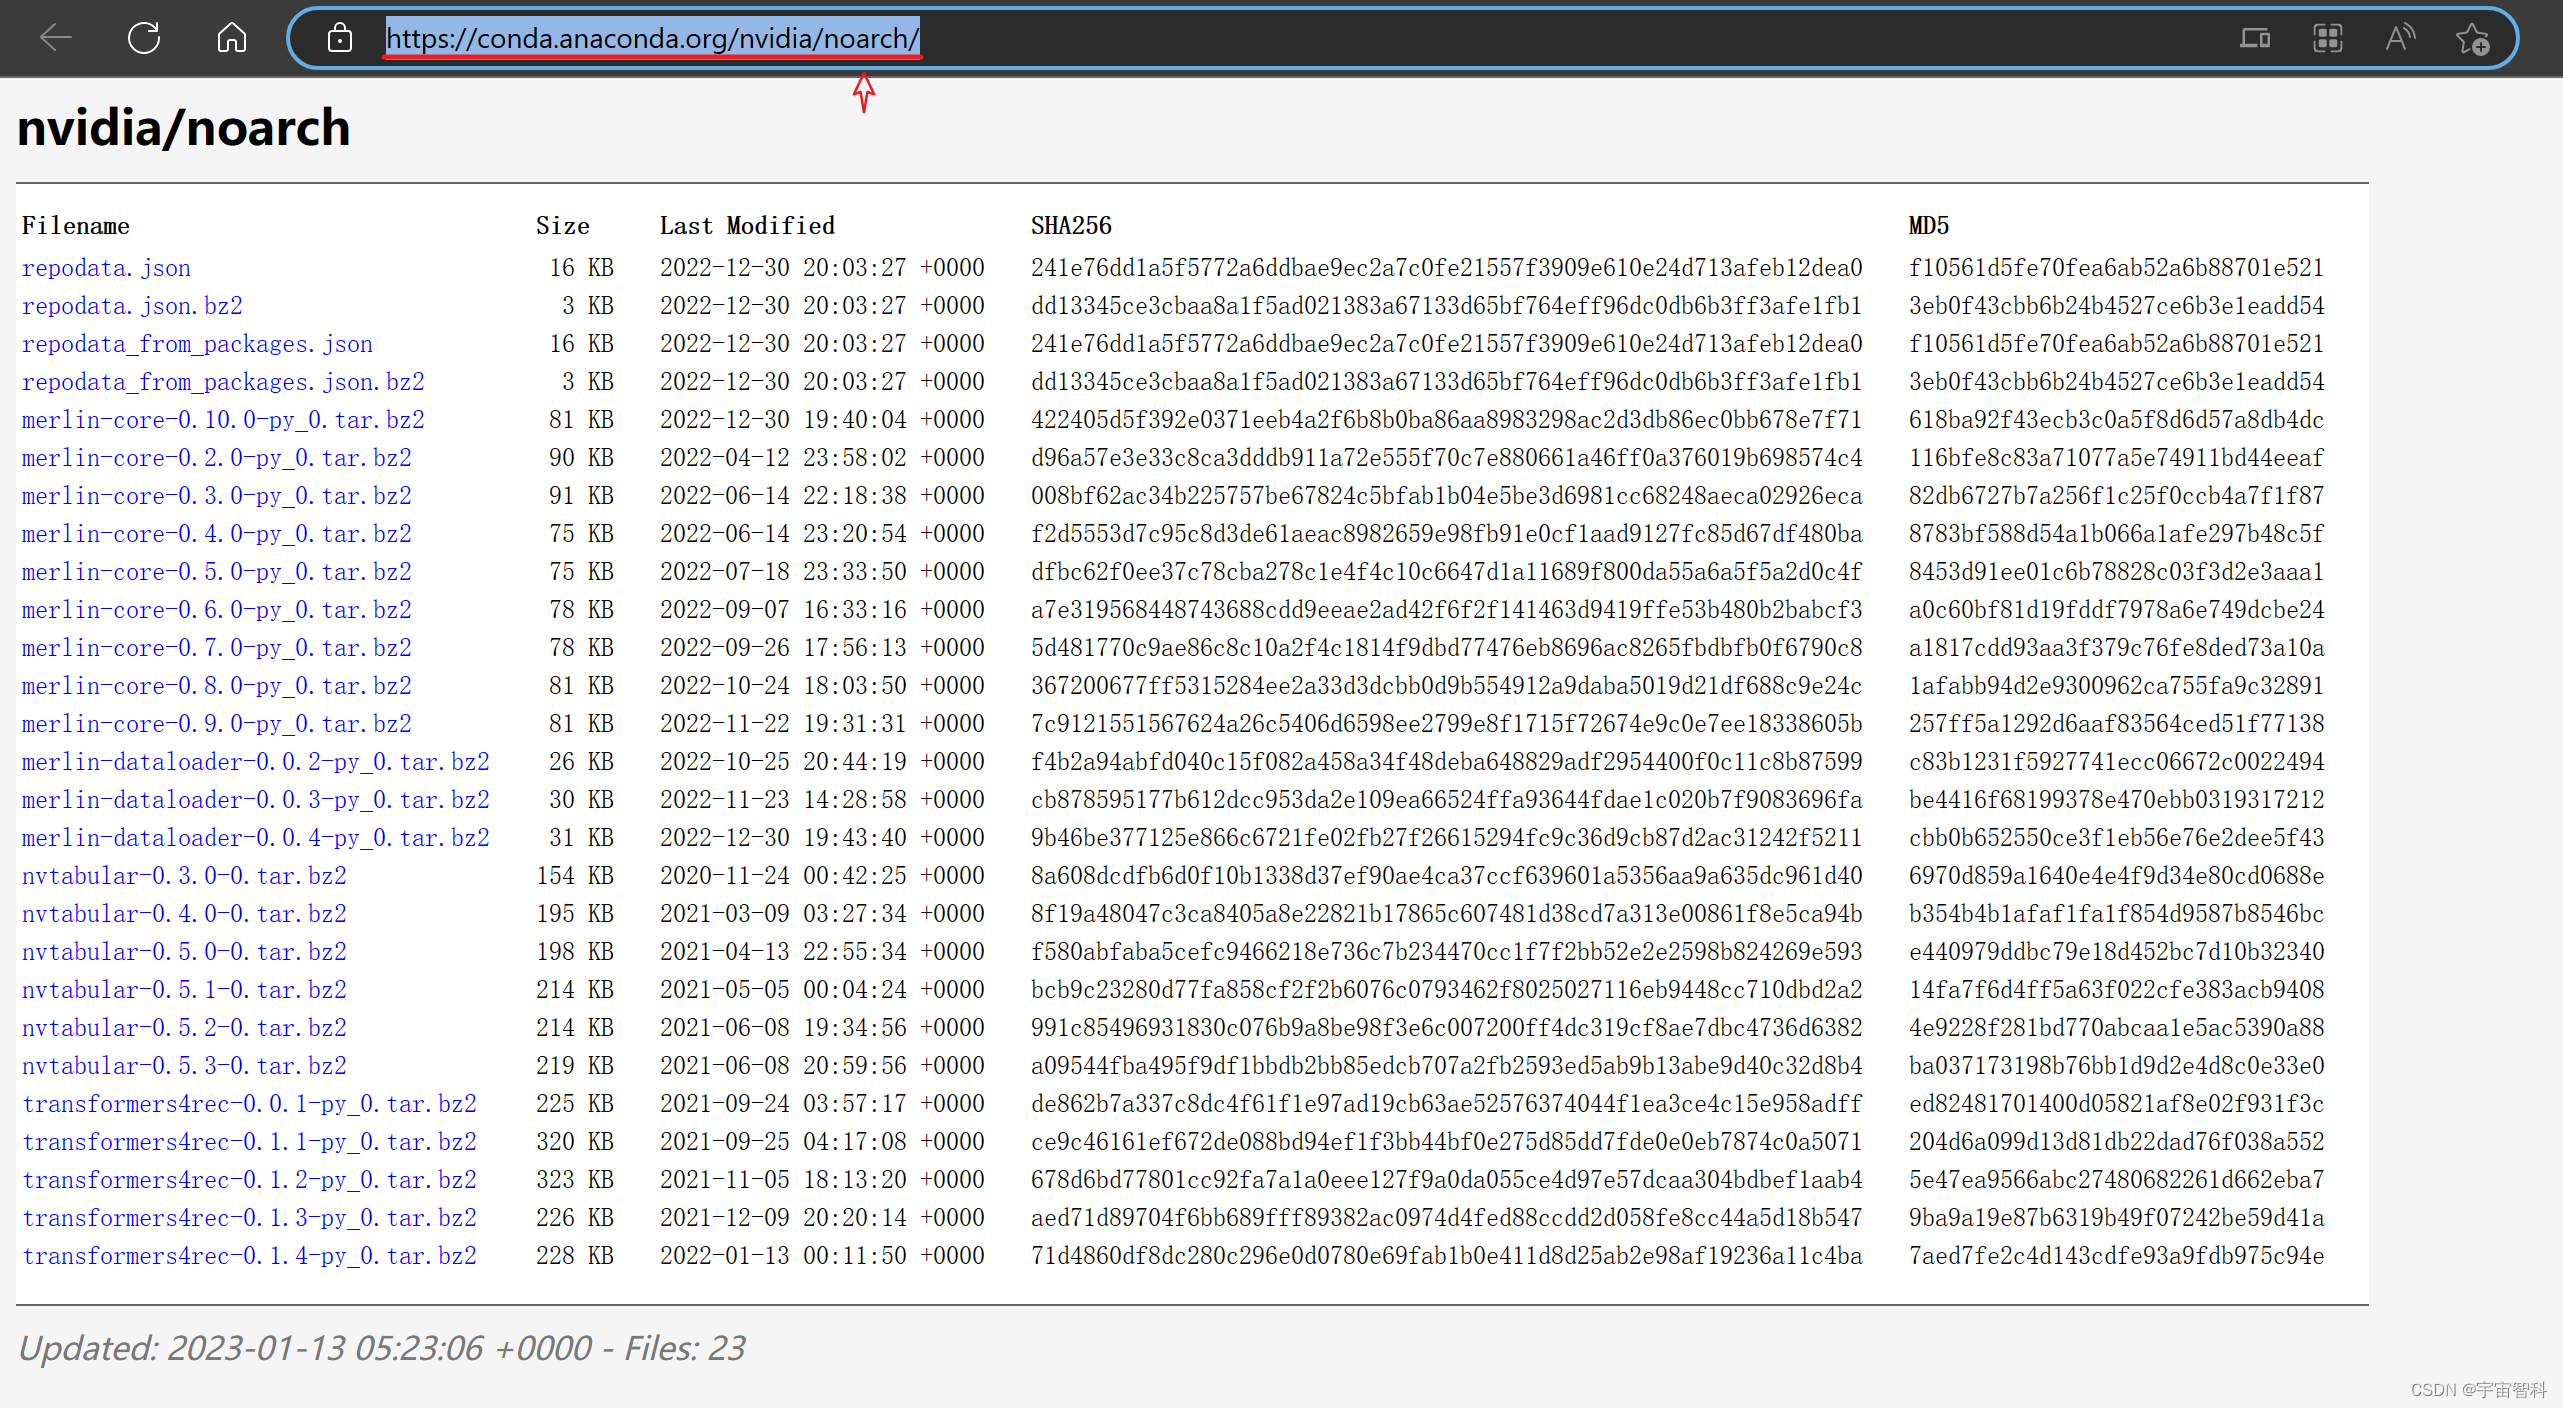Go to the browser home page icon
The image size is (2563, 1408).
click(231, 38)
